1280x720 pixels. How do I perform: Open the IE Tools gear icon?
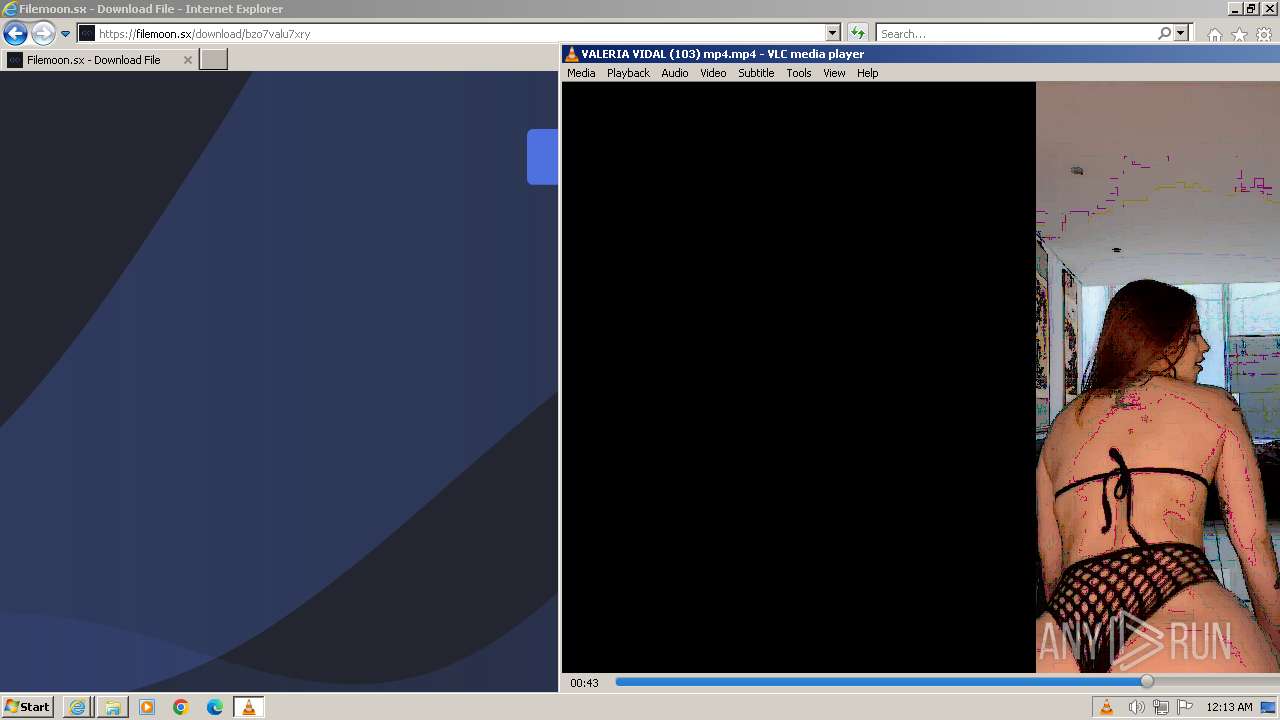coord(1264,35)
